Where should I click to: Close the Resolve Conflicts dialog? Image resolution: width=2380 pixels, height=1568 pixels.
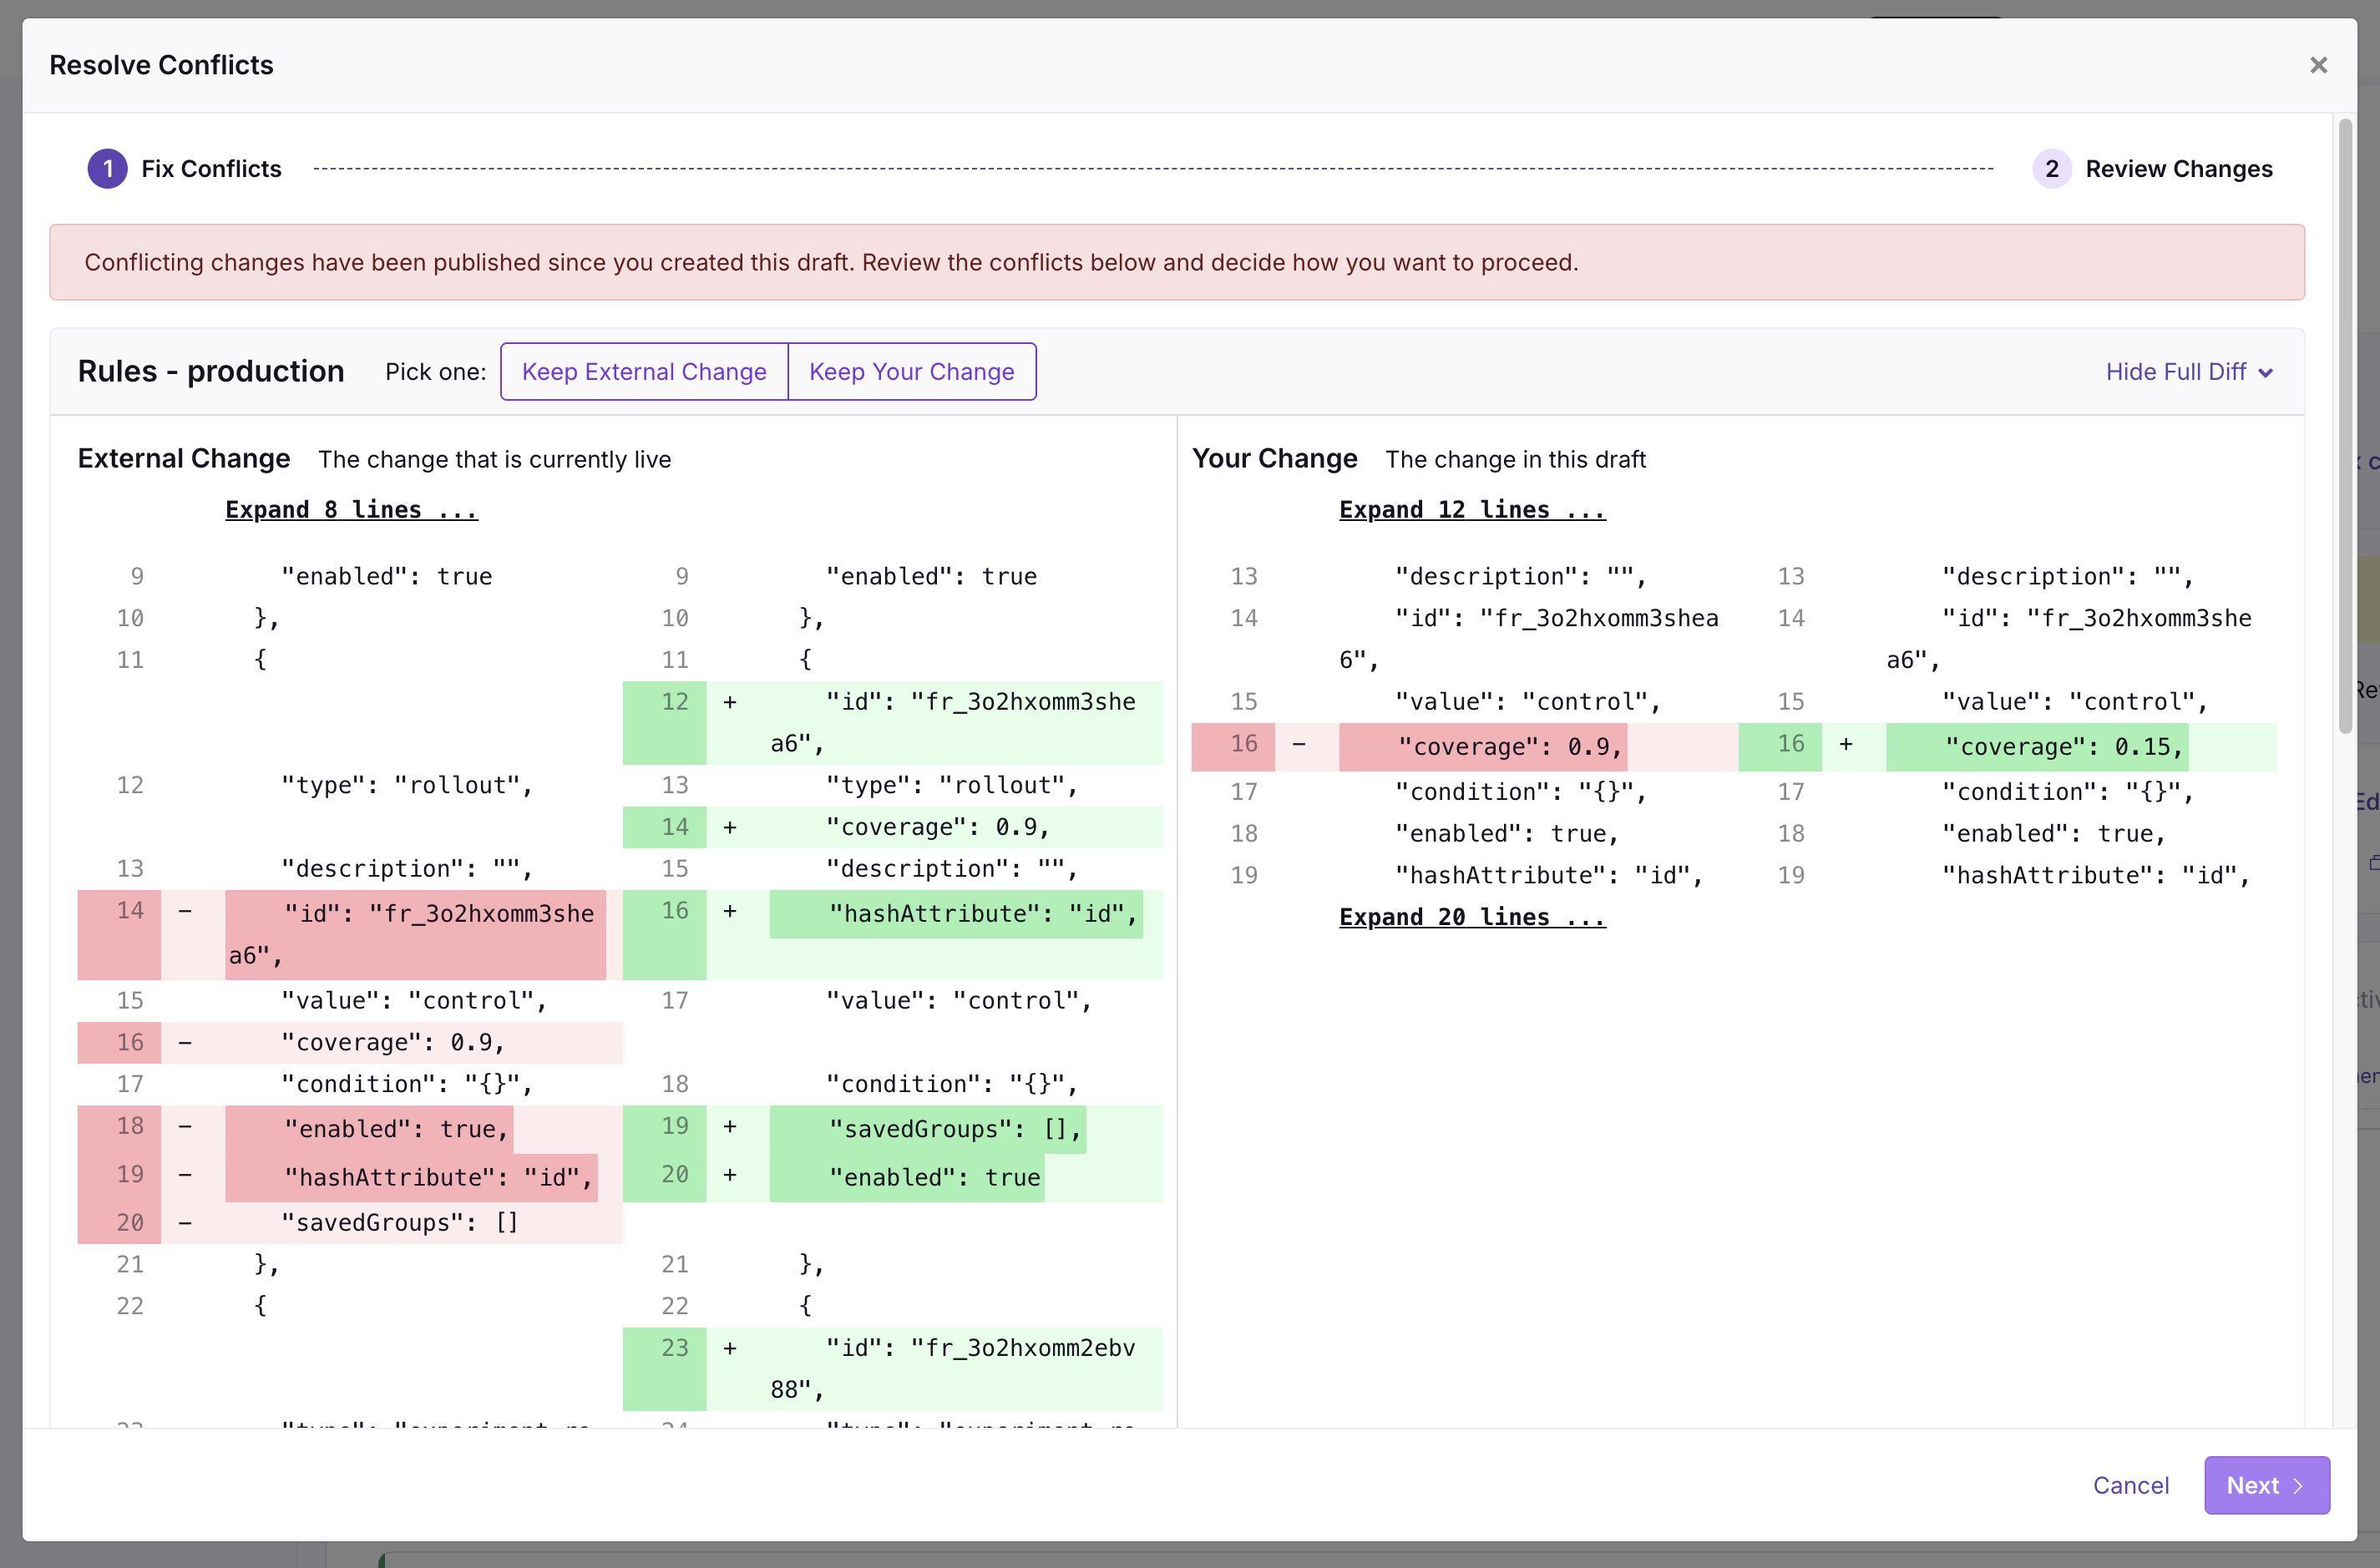[x=2318, y=65]
